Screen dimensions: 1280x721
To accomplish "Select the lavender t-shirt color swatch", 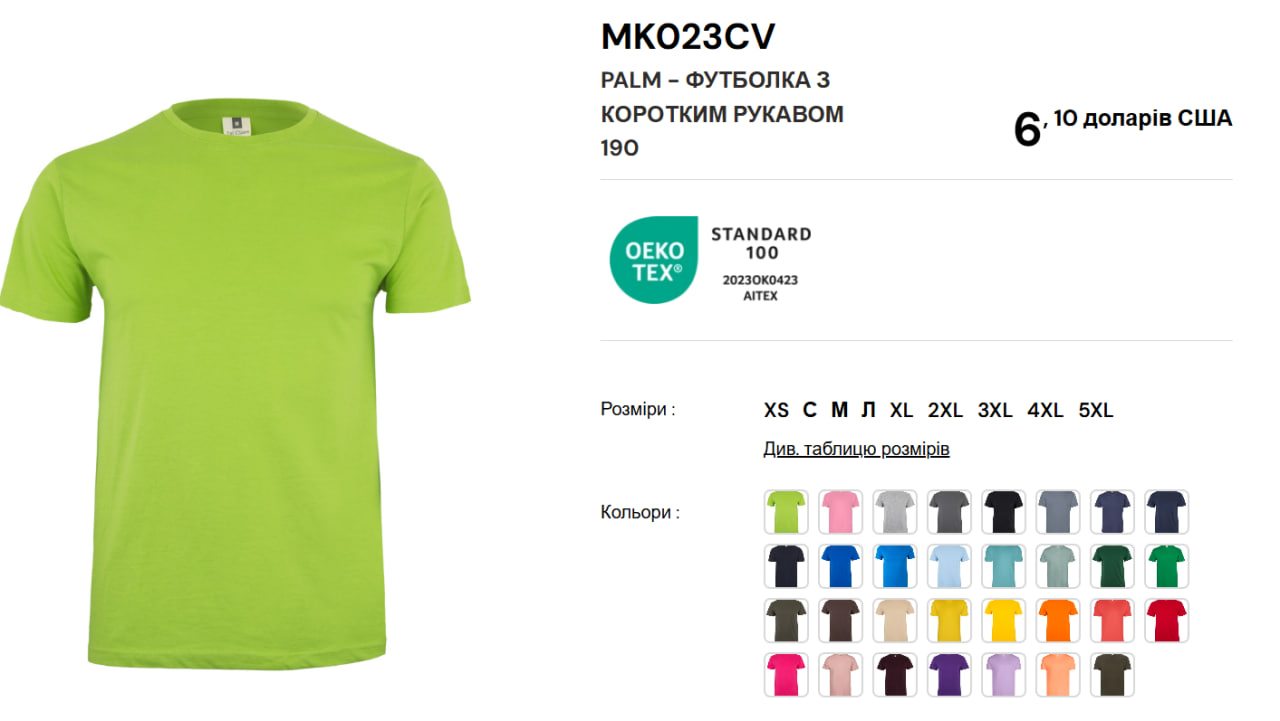I will 1003,674.
